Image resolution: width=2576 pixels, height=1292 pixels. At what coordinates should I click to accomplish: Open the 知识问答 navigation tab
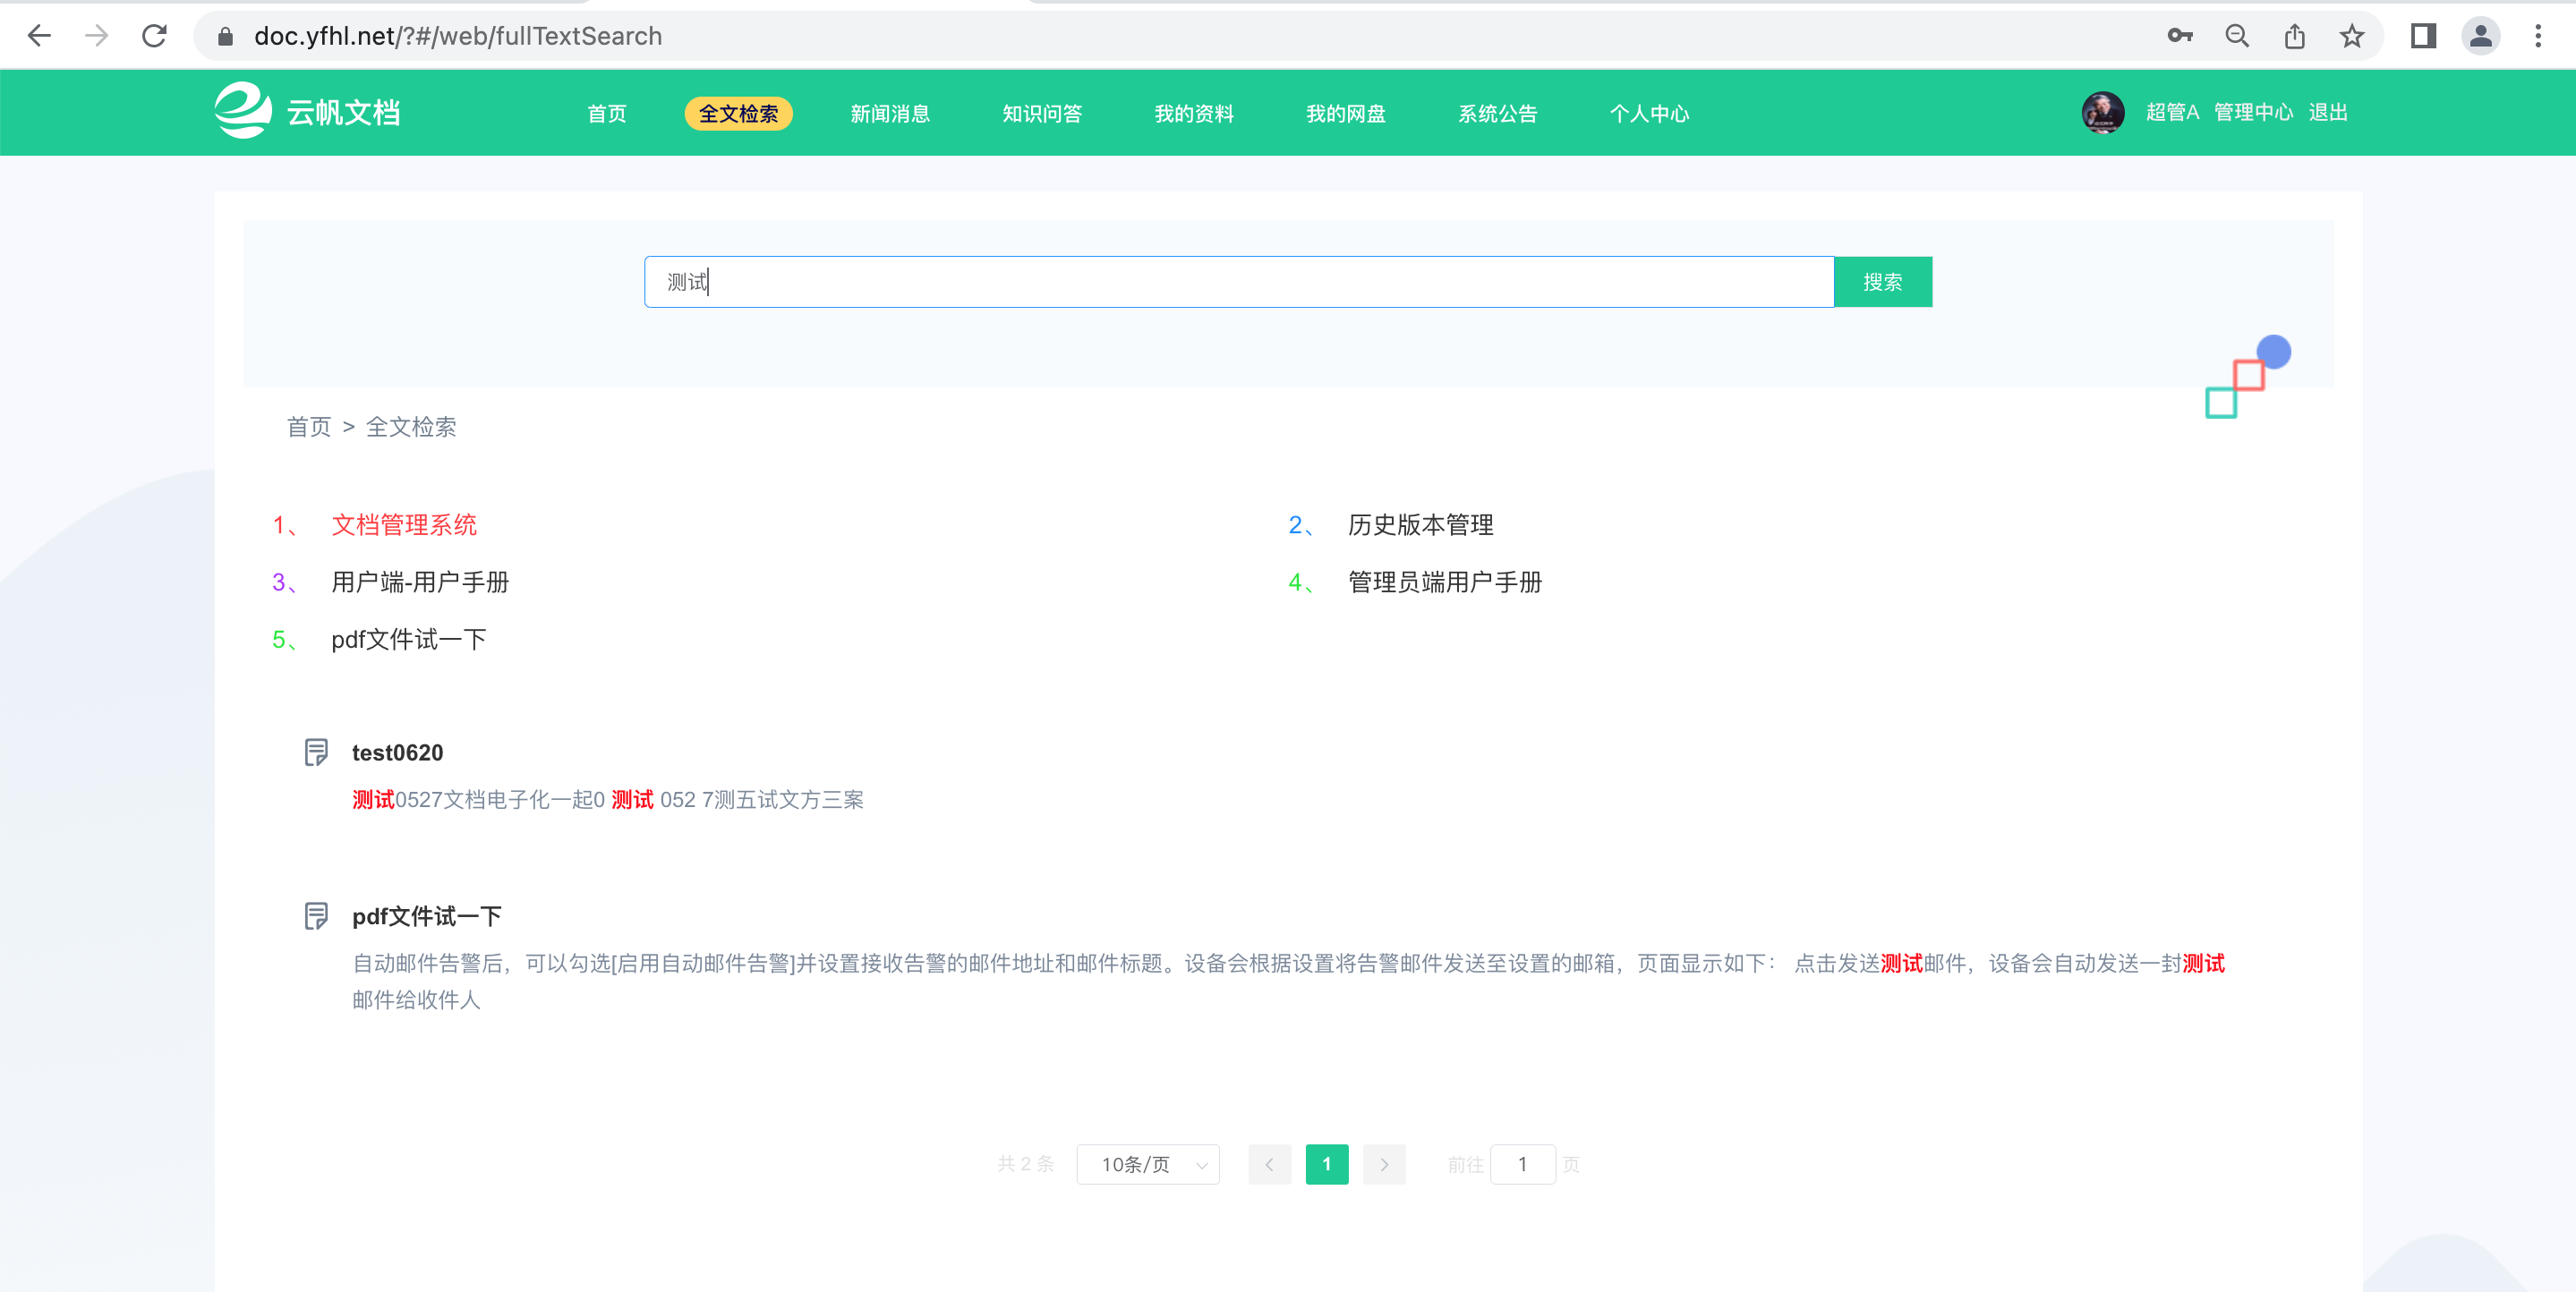pyautogui.click(x=1042, y=113)
